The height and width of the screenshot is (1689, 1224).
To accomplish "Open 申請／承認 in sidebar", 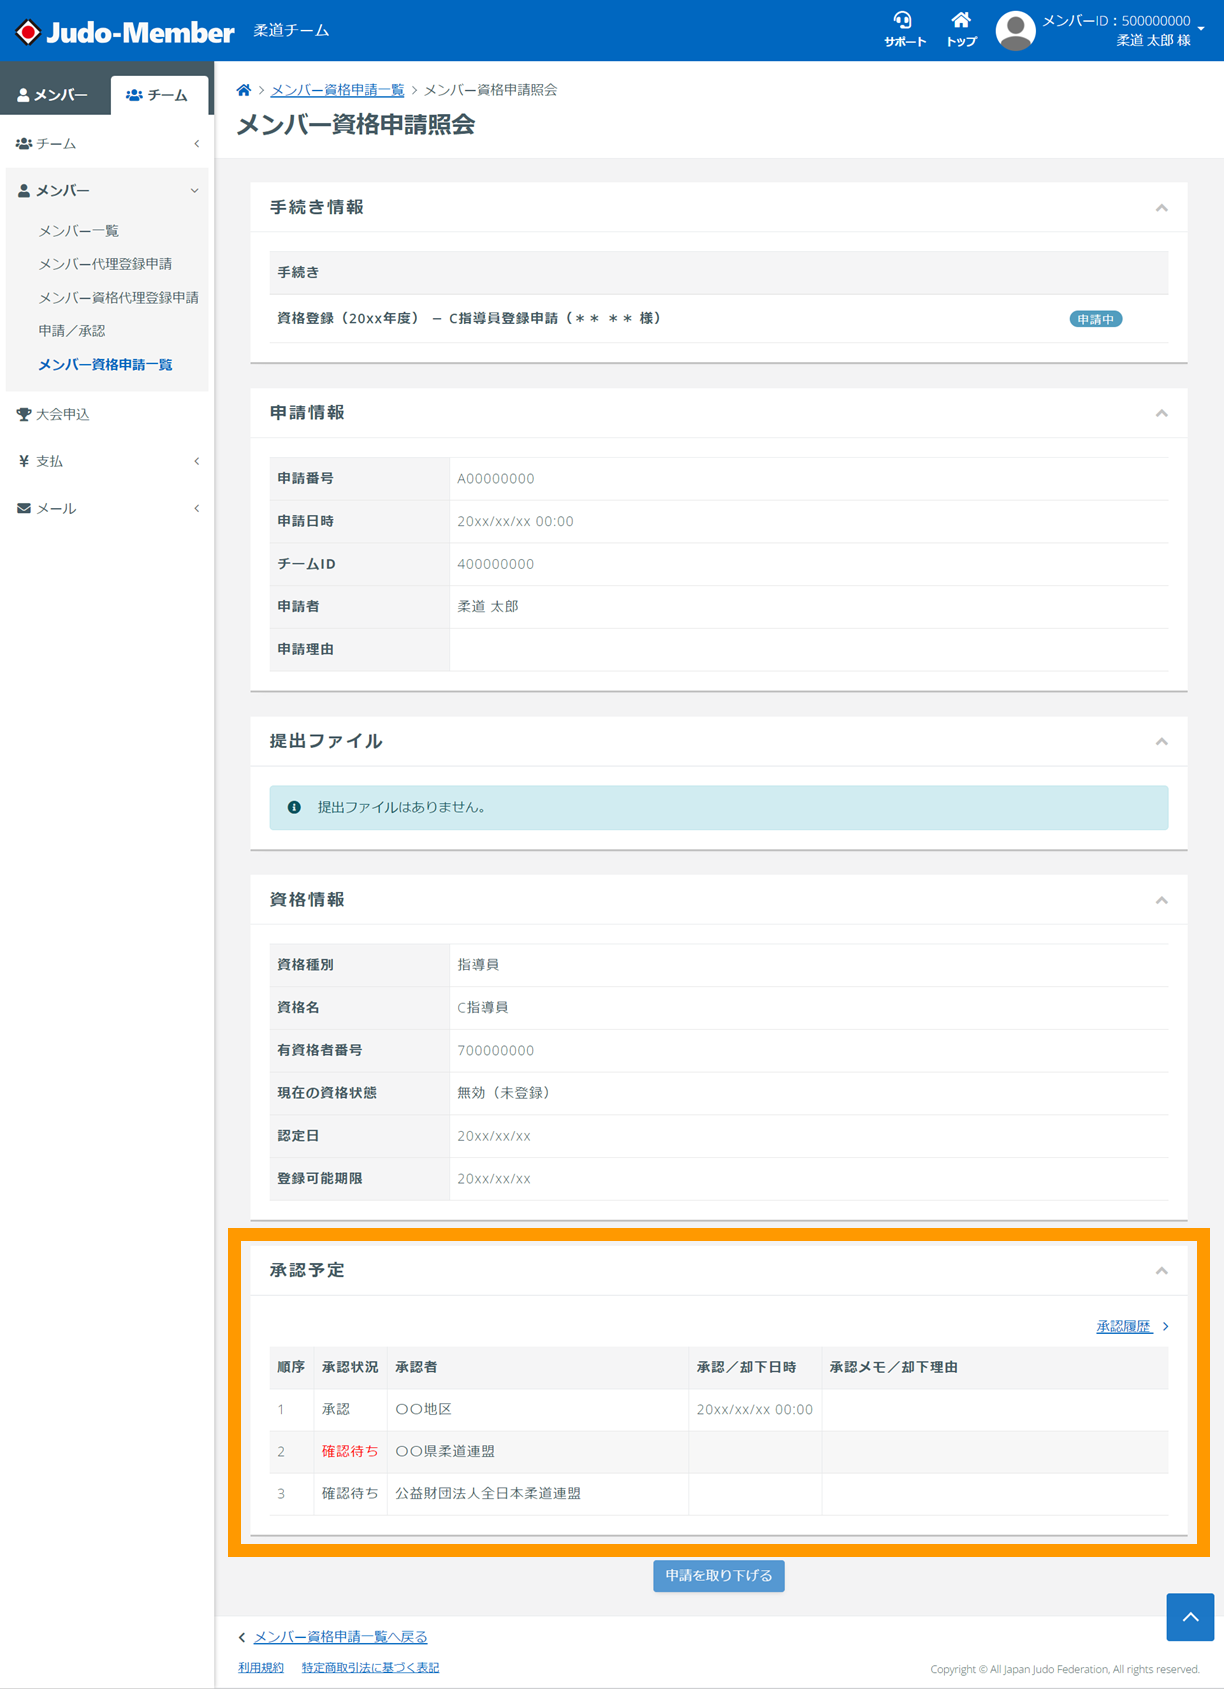I will (x=72, y=331).
